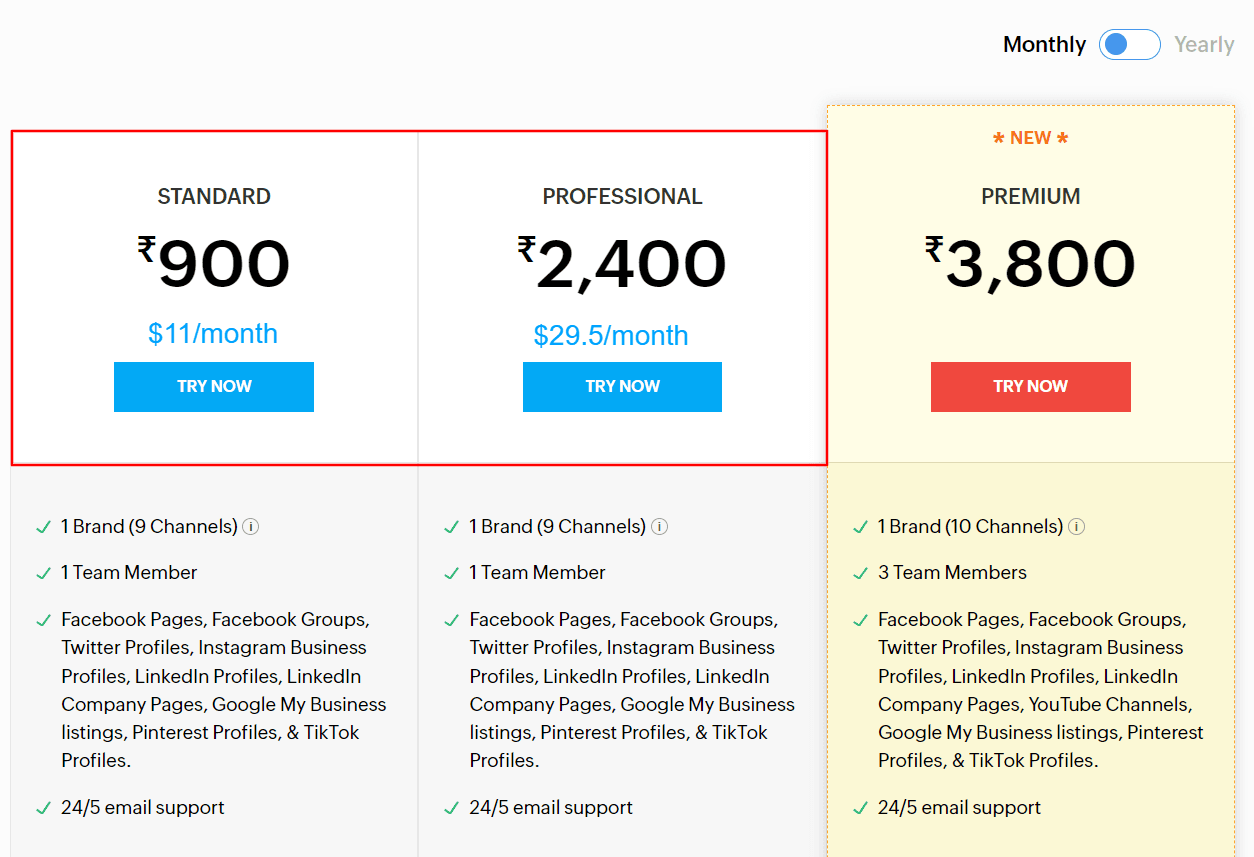Click checkmark next to Premium 3 Team Members
1254x857 pixels.
pos(860,573)
